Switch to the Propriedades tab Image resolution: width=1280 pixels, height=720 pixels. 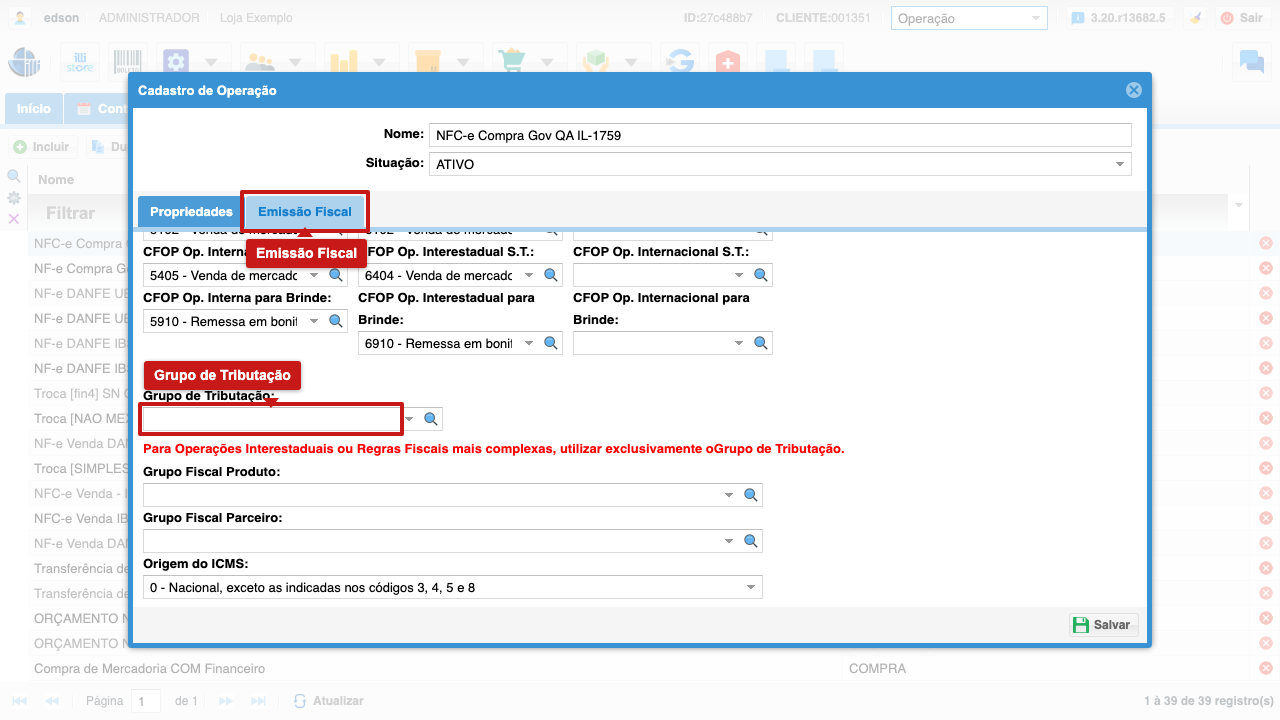tap(191, 212)
